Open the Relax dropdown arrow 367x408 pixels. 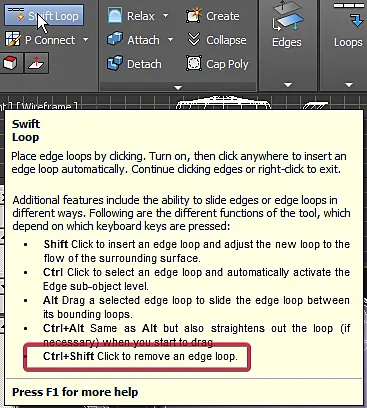coord(165,16)
